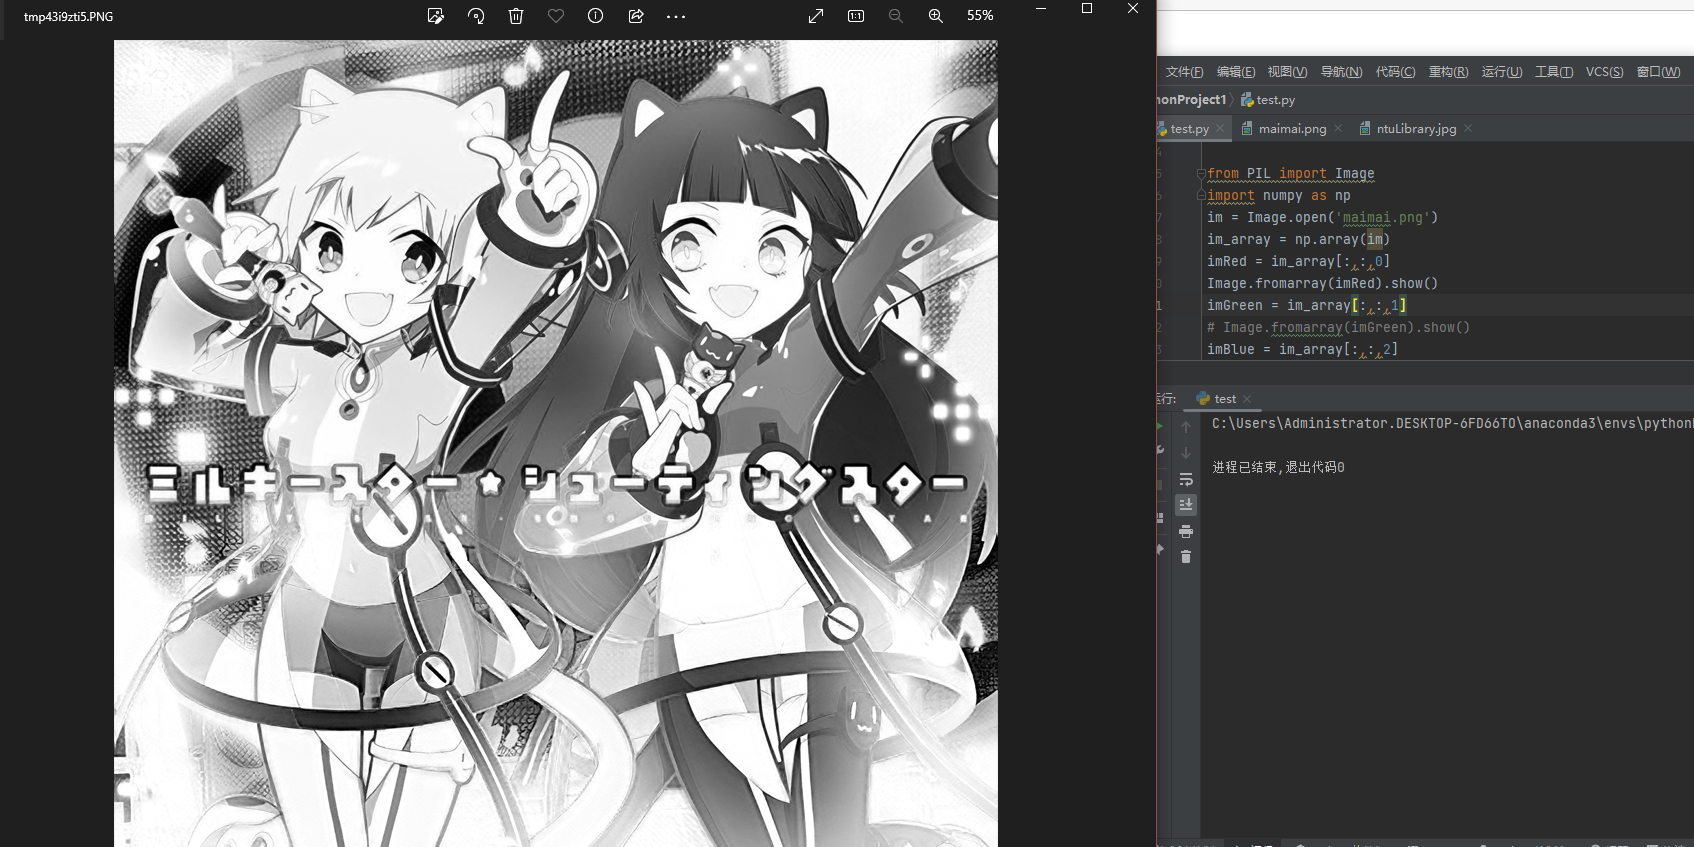The height and width of the screenshot is (847, 1694).
Task: Open the 工具(T) menu in PyCharm
Action: [x=1555, y=72]
